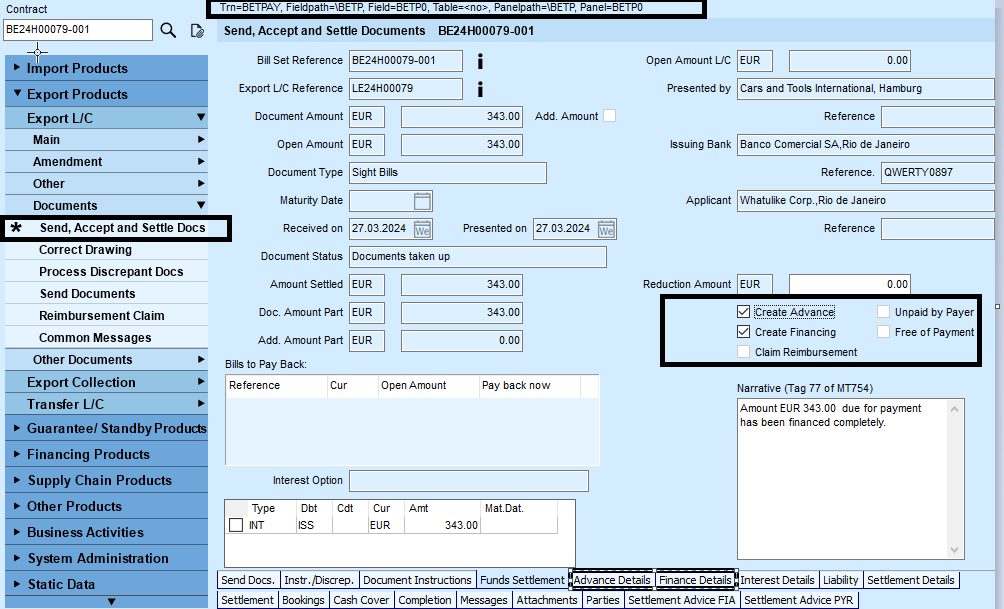Collapse the Export Products section
Viewport: 1004px width, 609px height.
pos(106,94)
